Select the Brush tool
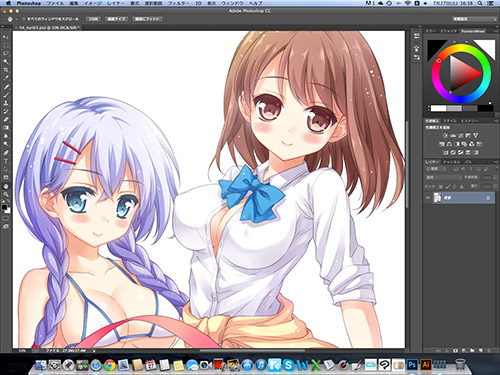Viewport: 500px width, 375px height. [6, 95]
